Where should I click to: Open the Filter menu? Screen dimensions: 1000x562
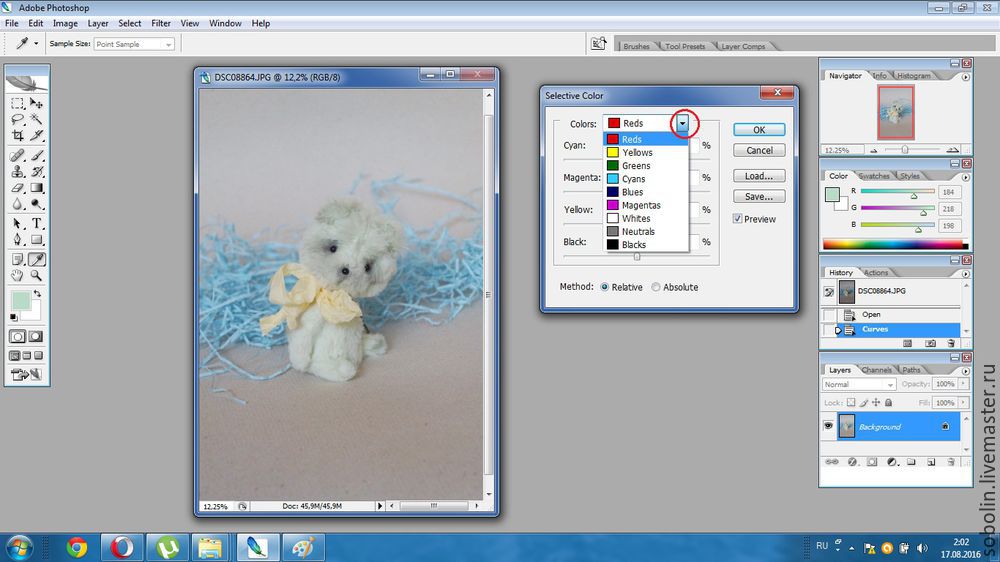click(161, 23)
